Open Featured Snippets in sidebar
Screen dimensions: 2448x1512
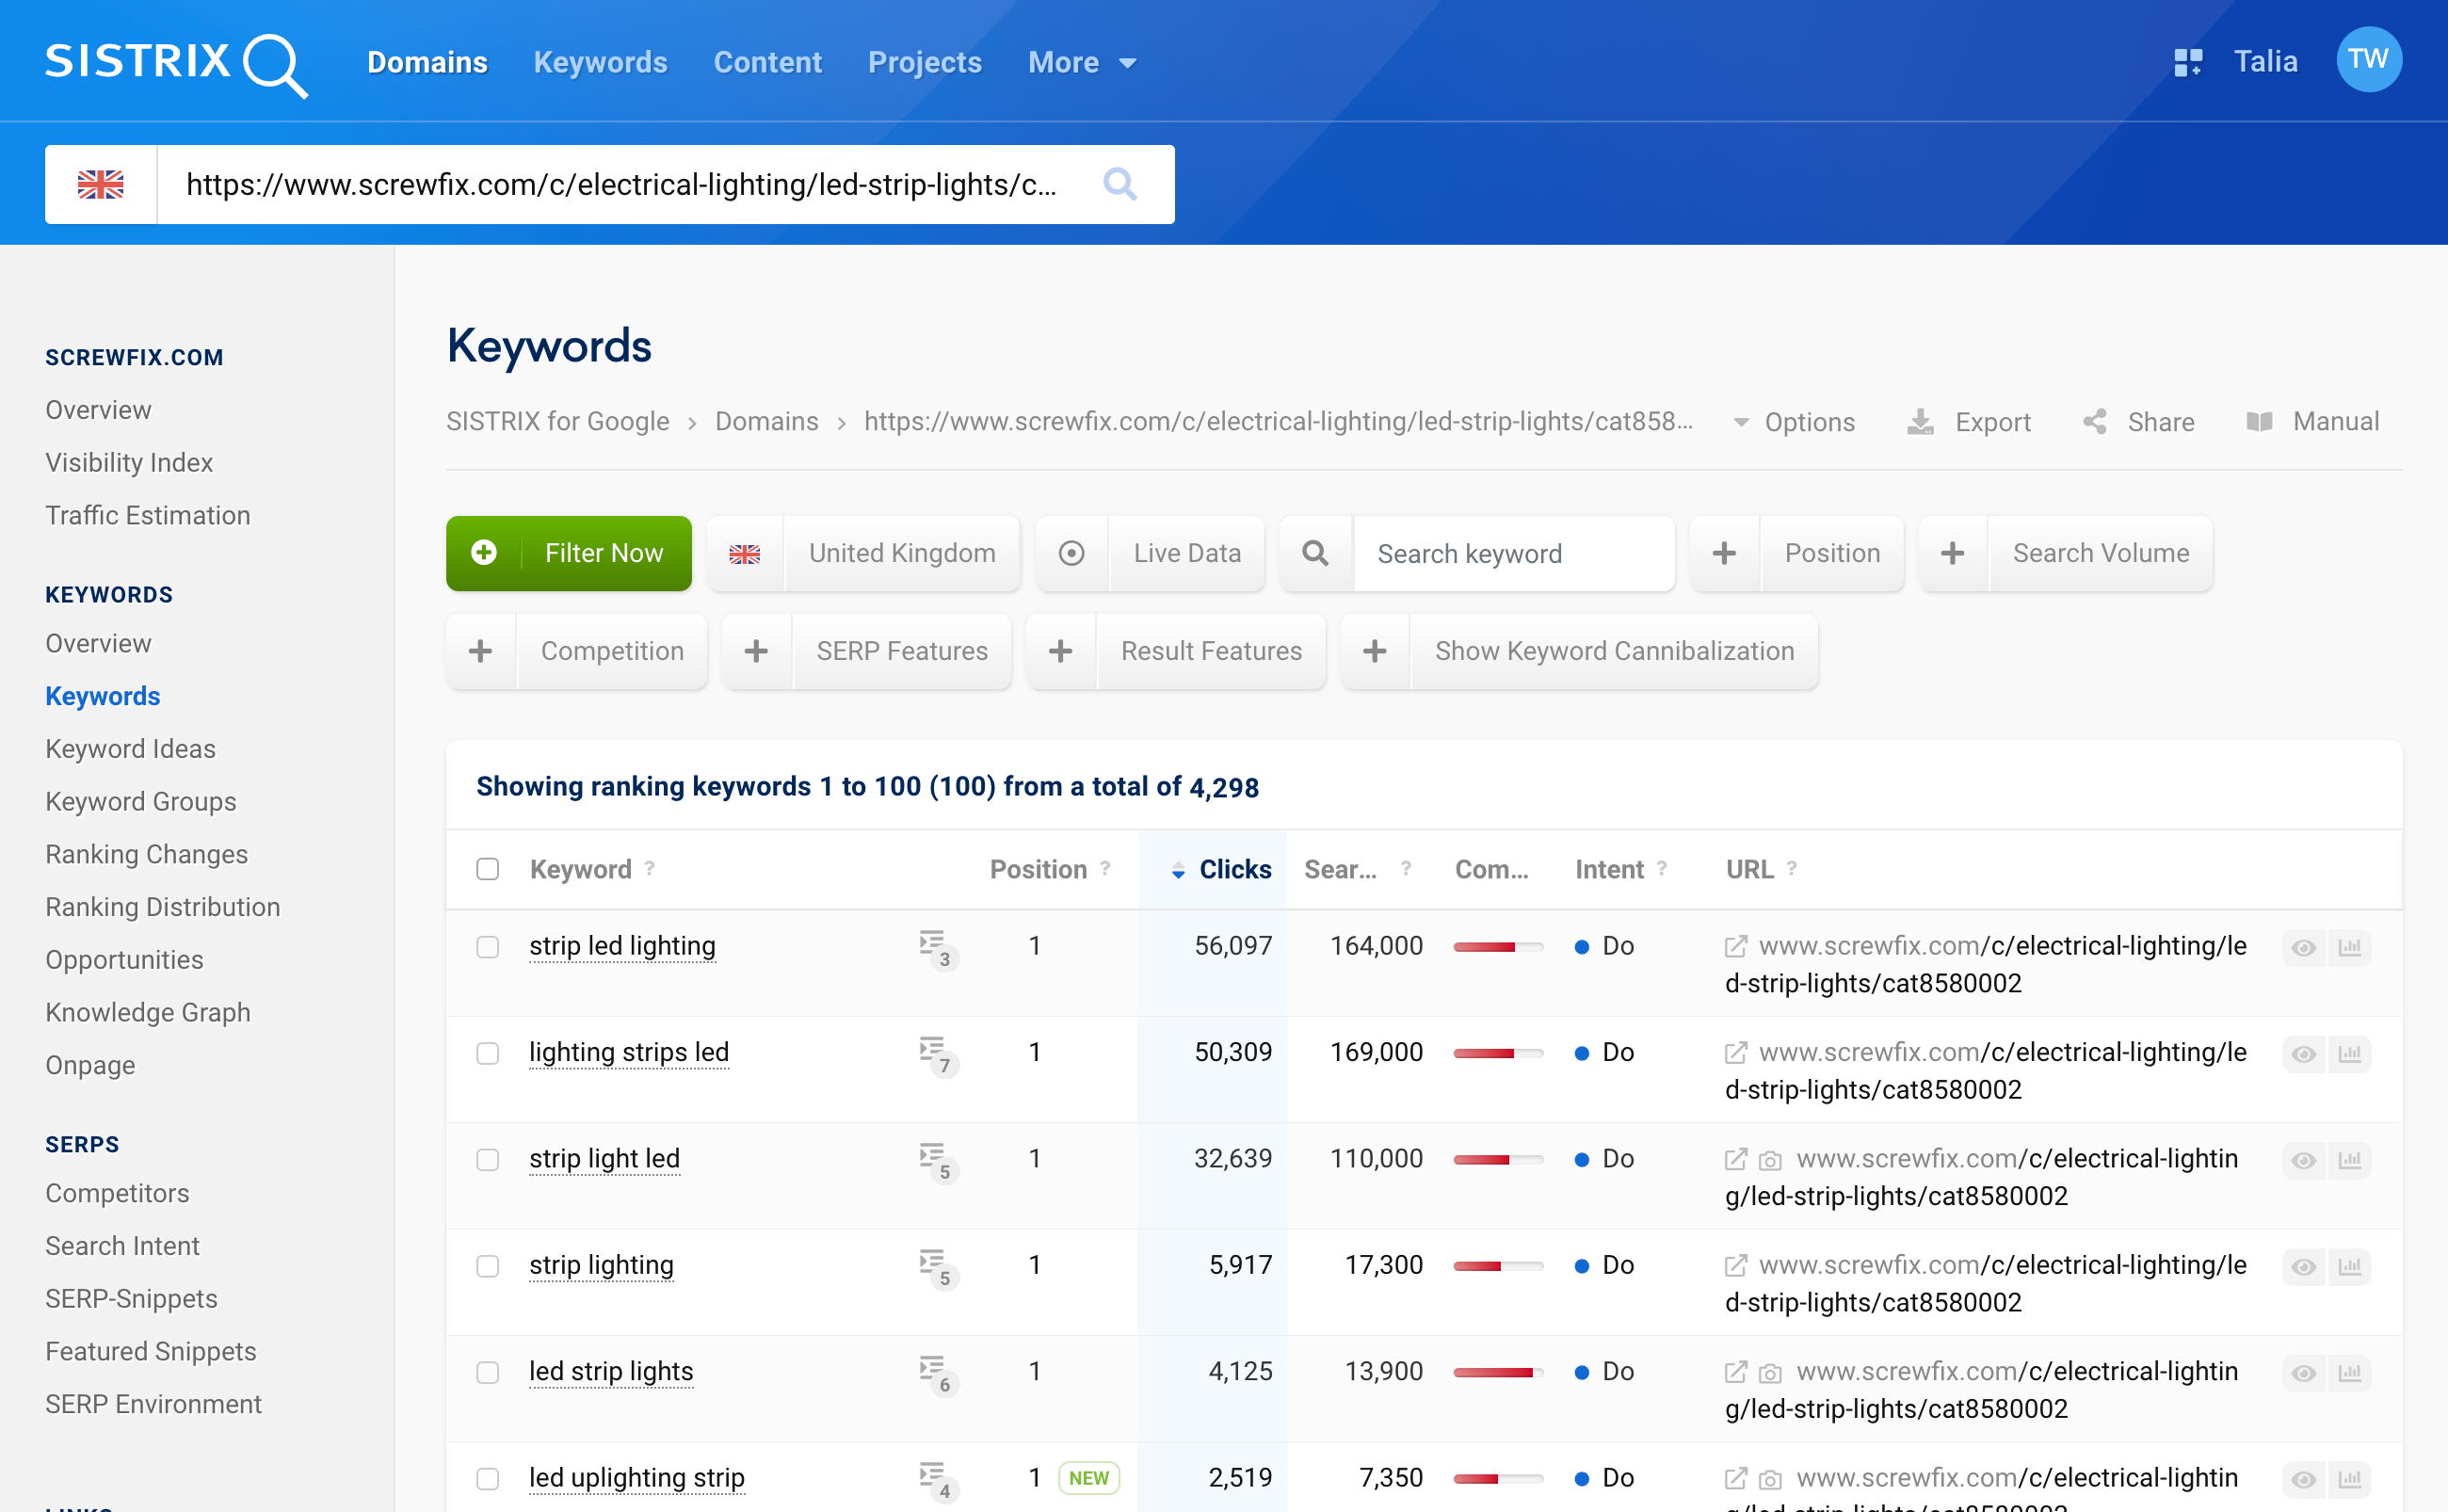click(151, 1351)
